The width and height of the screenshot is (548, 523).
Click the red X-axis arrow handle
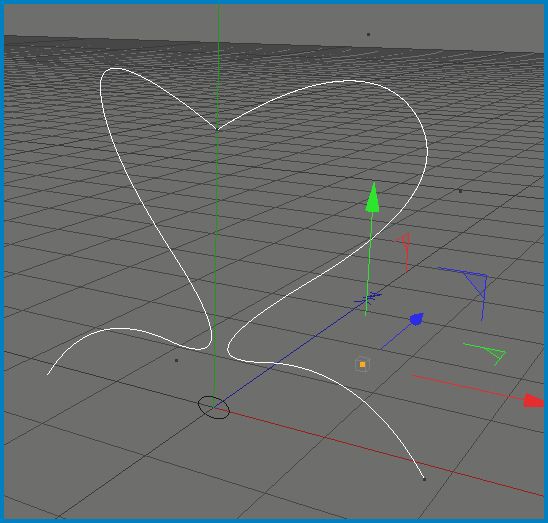(534, 401)
